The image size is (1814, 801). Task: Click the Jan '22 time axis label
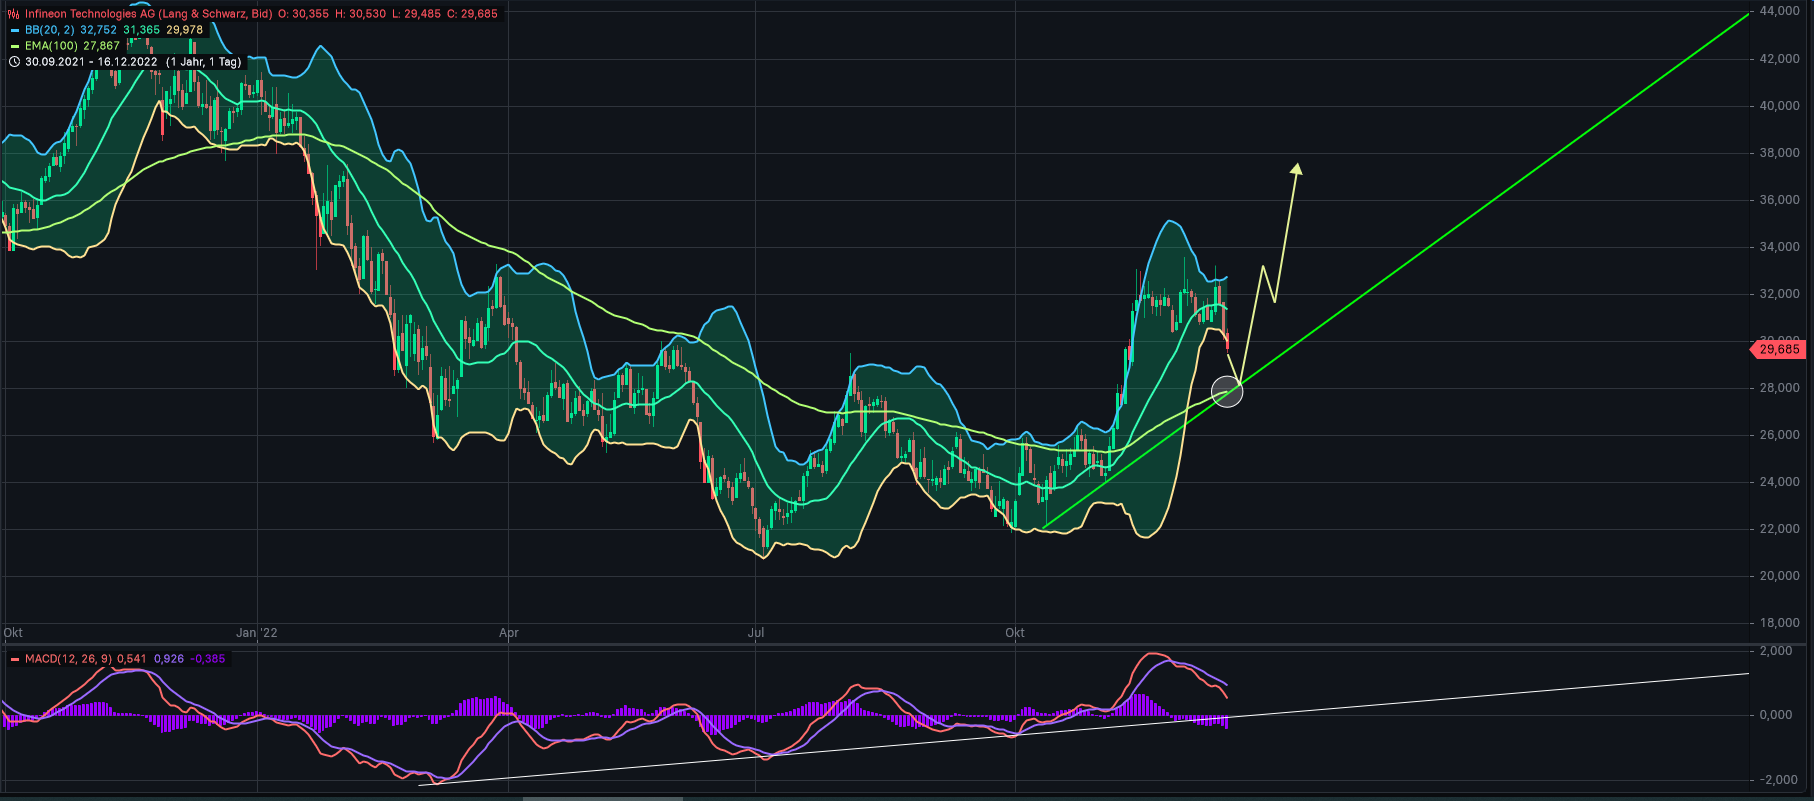point(257,633)
